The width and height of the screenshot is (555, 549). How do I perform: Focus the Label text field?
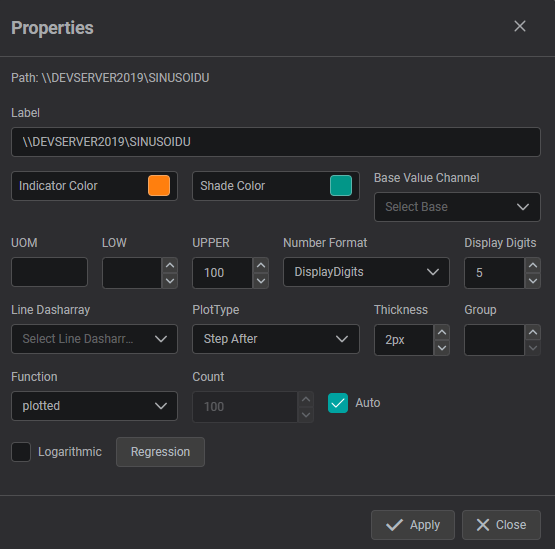[x=276, y=142]
